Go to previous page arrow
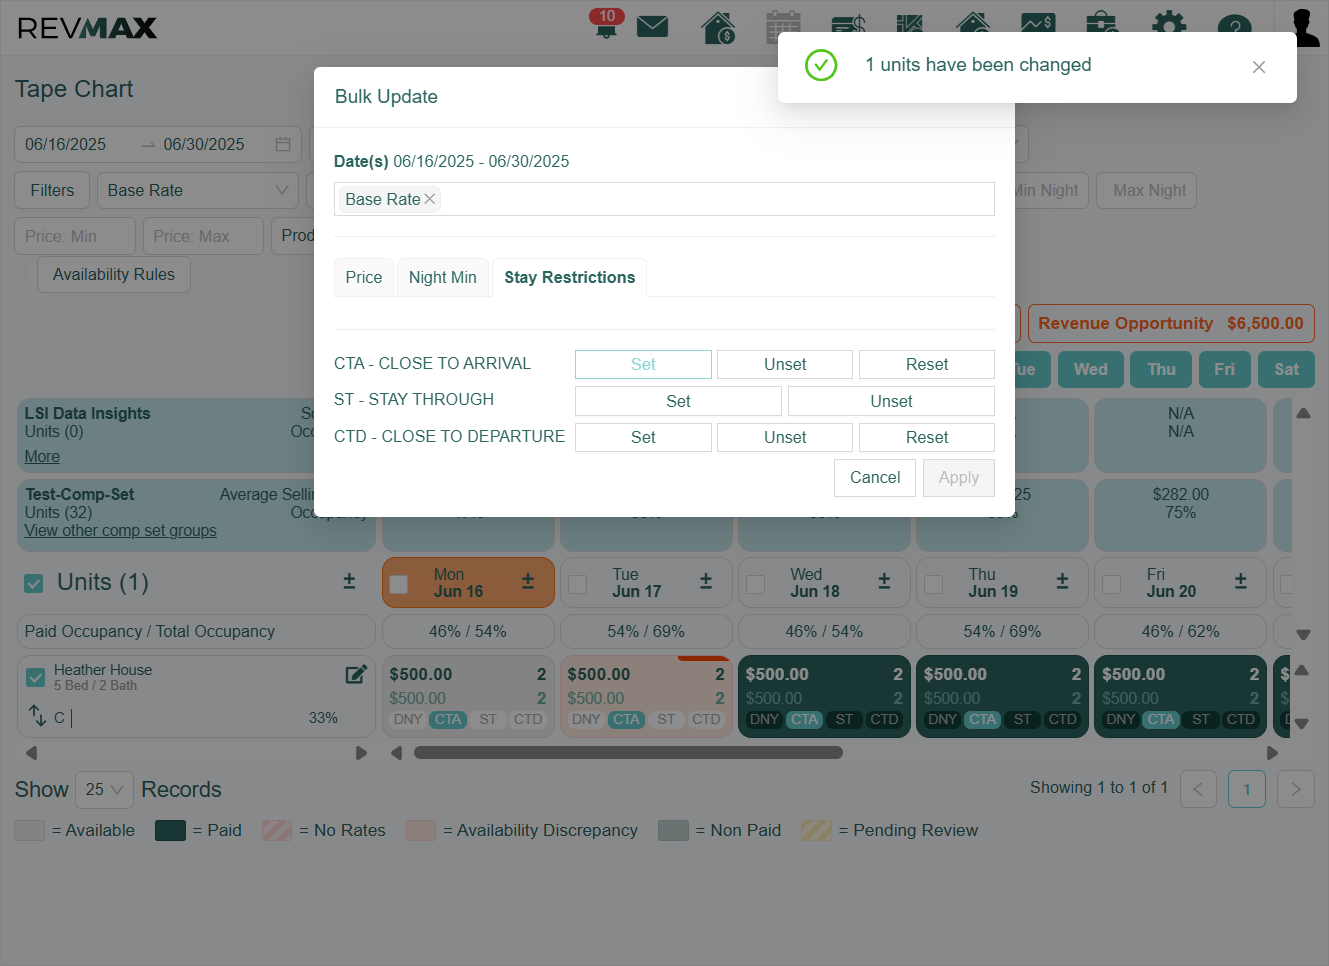Screen dimensions: 1329x966 tap(1198, 789)
